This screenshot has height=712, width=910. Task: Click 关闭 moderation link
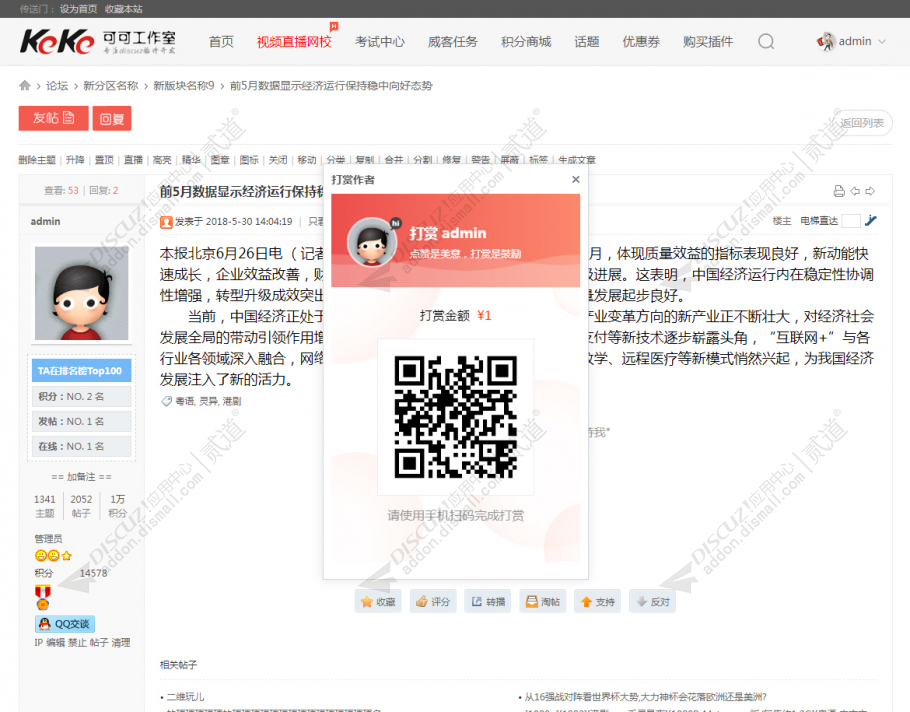click(278, 160)
